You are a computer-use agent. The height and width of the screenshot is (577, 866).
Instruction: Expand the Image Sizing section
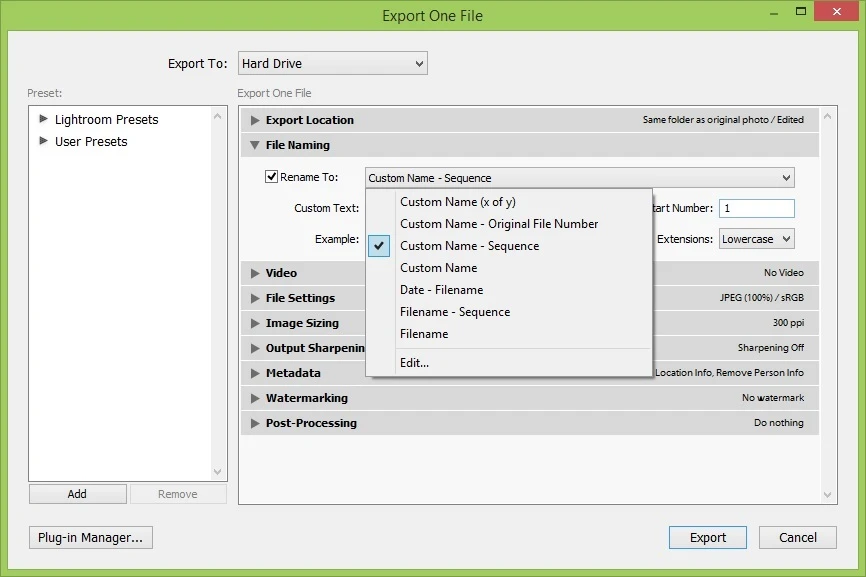tap(255, 324)
